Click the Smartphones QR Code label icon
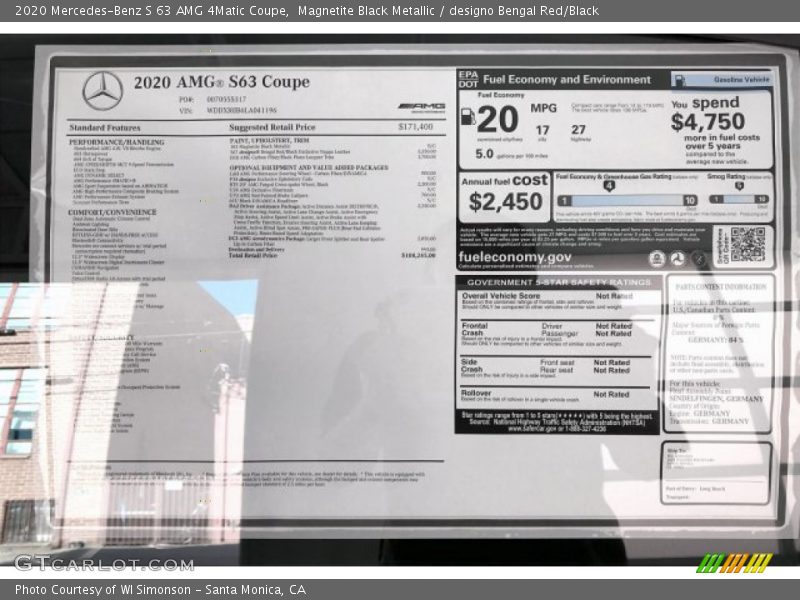Image resolution: width=800 pixels, height=600 pixels. (722, 245)
